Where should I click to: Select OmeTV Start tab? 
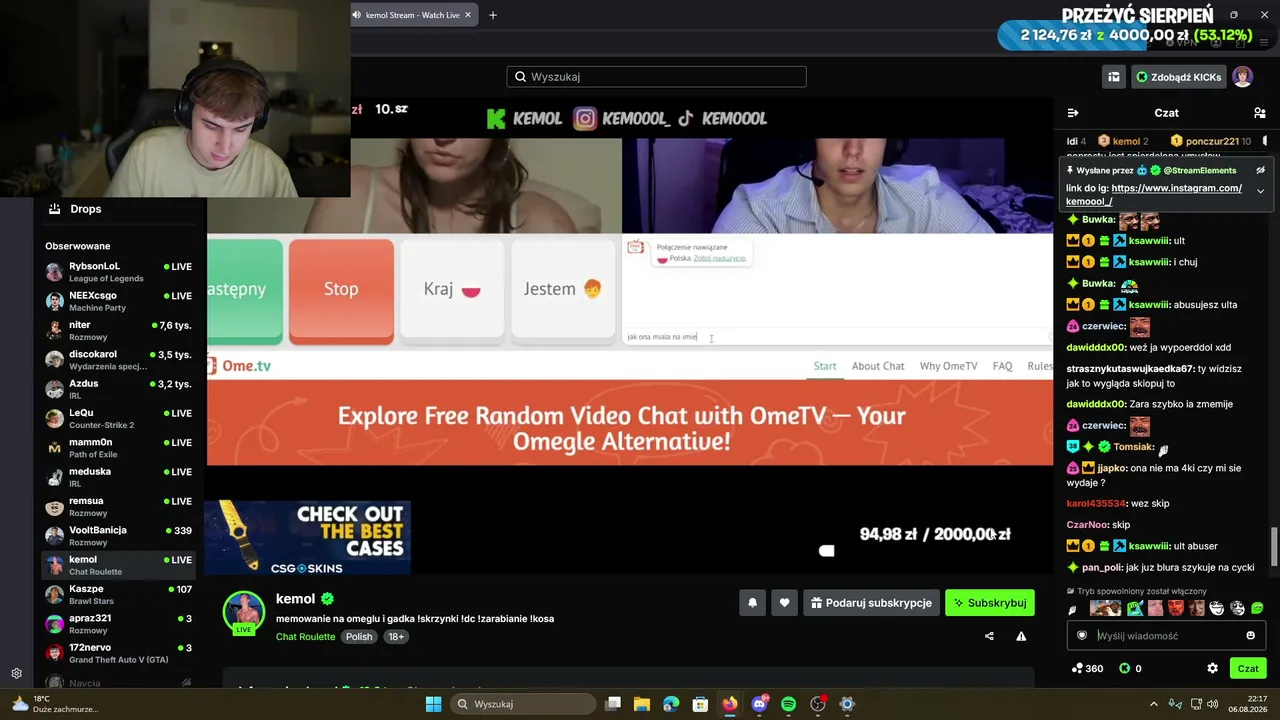tap(825, 366)
